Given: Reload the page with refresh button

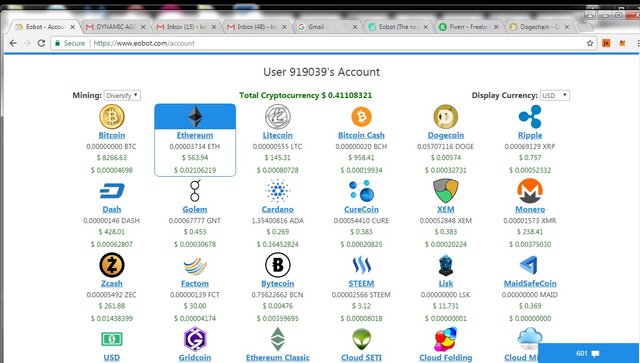Looking at the screenshot, I should (x=41, y=43).
